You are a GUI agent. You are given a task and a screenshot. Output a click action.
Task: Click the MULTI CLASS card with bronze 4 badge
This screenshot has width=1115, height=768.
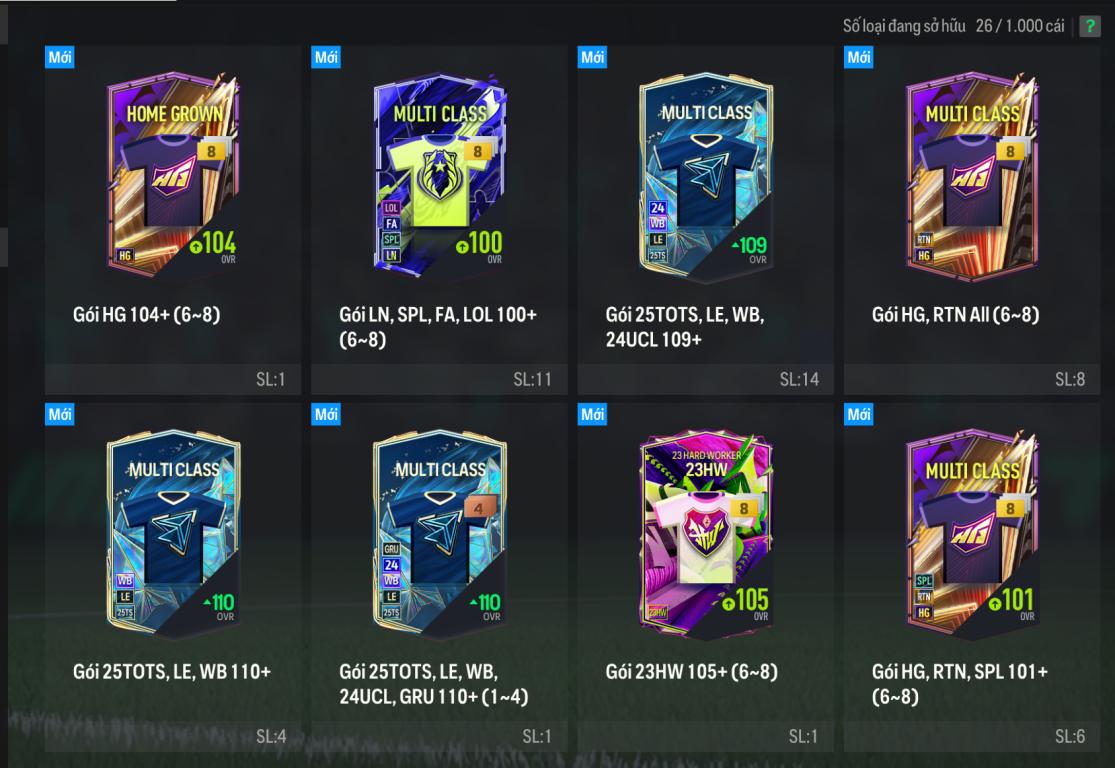[439, 533]
